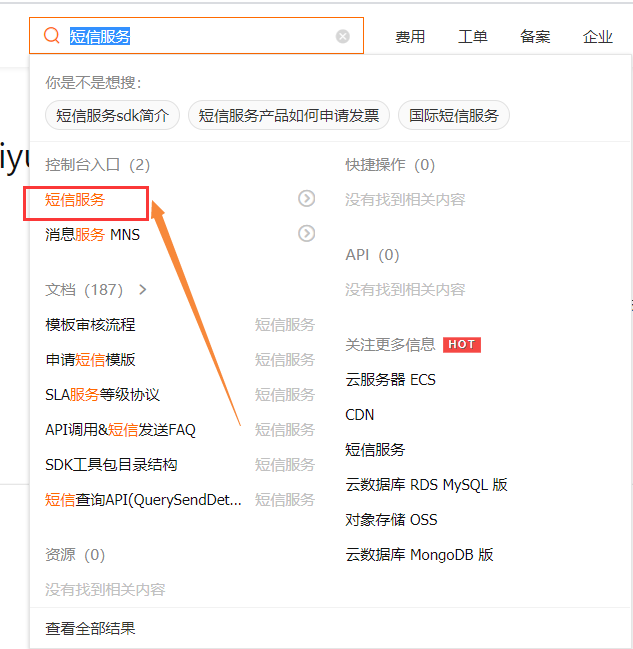Click the 控制台入口 (2) heading

[97, 165]
